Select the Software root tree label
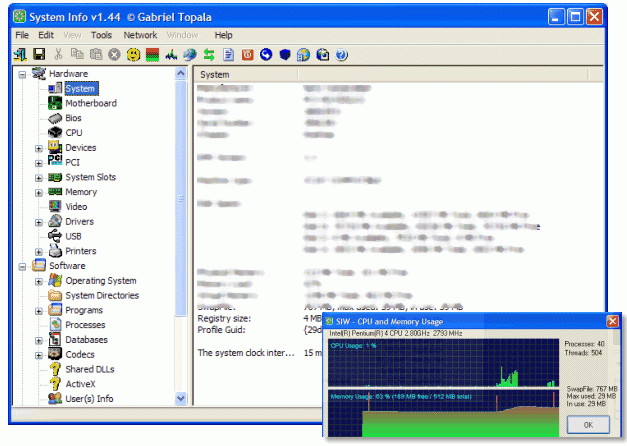 coord(67,266)
